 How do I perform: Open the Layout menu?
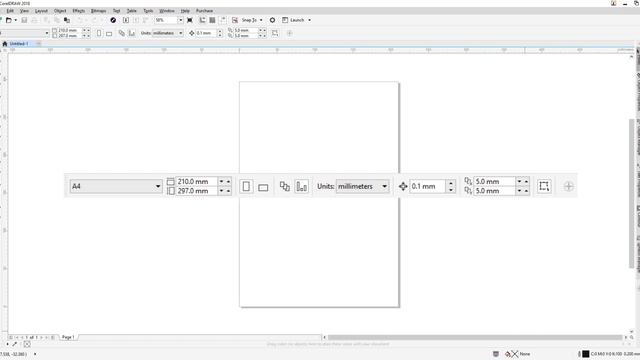coord(41,11)
